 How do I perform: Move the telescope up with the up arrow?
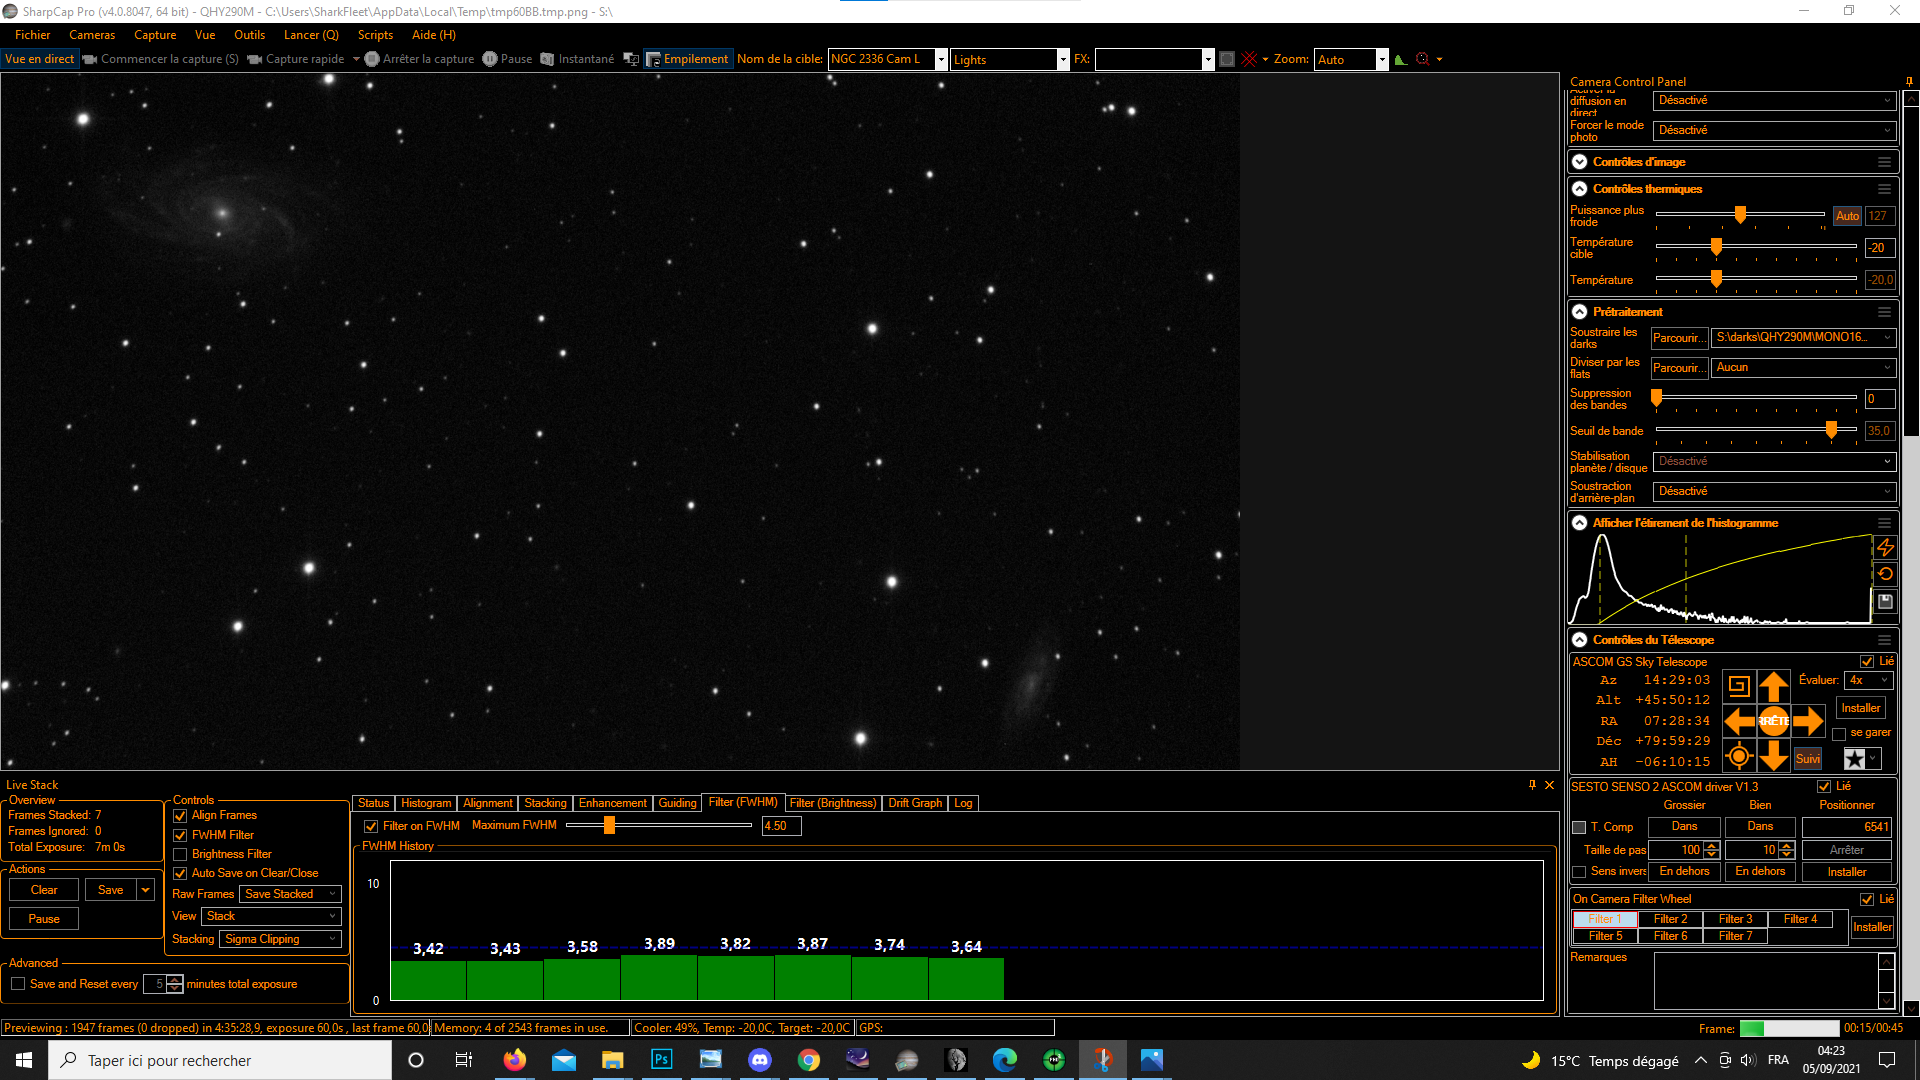click(x=1774, y=686)
